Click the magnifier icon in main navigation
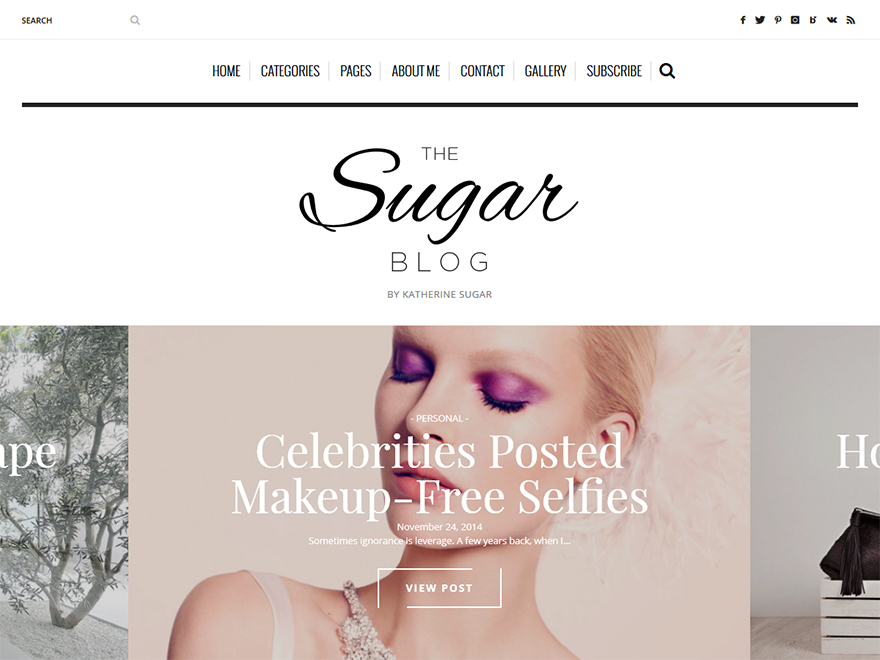 [x=667, y=71]
